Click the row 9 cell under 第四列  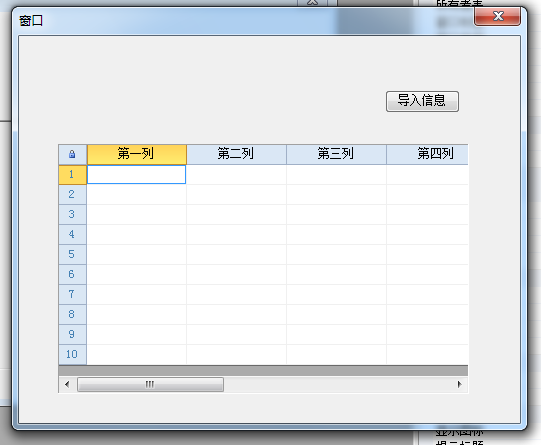click(x=427, y=334)
